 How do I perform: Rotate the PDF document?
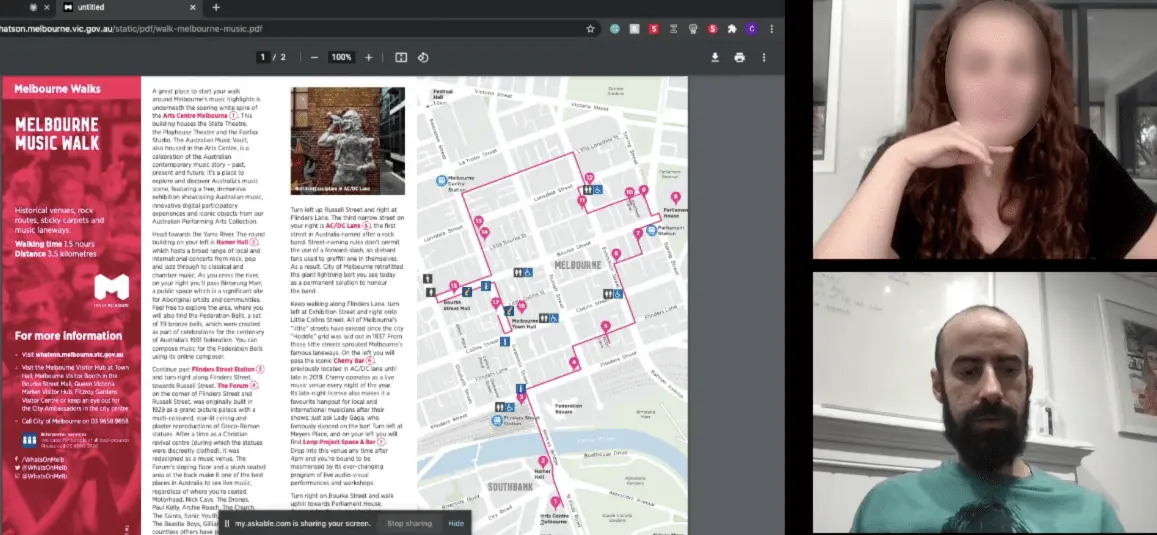tap(423, 57)
